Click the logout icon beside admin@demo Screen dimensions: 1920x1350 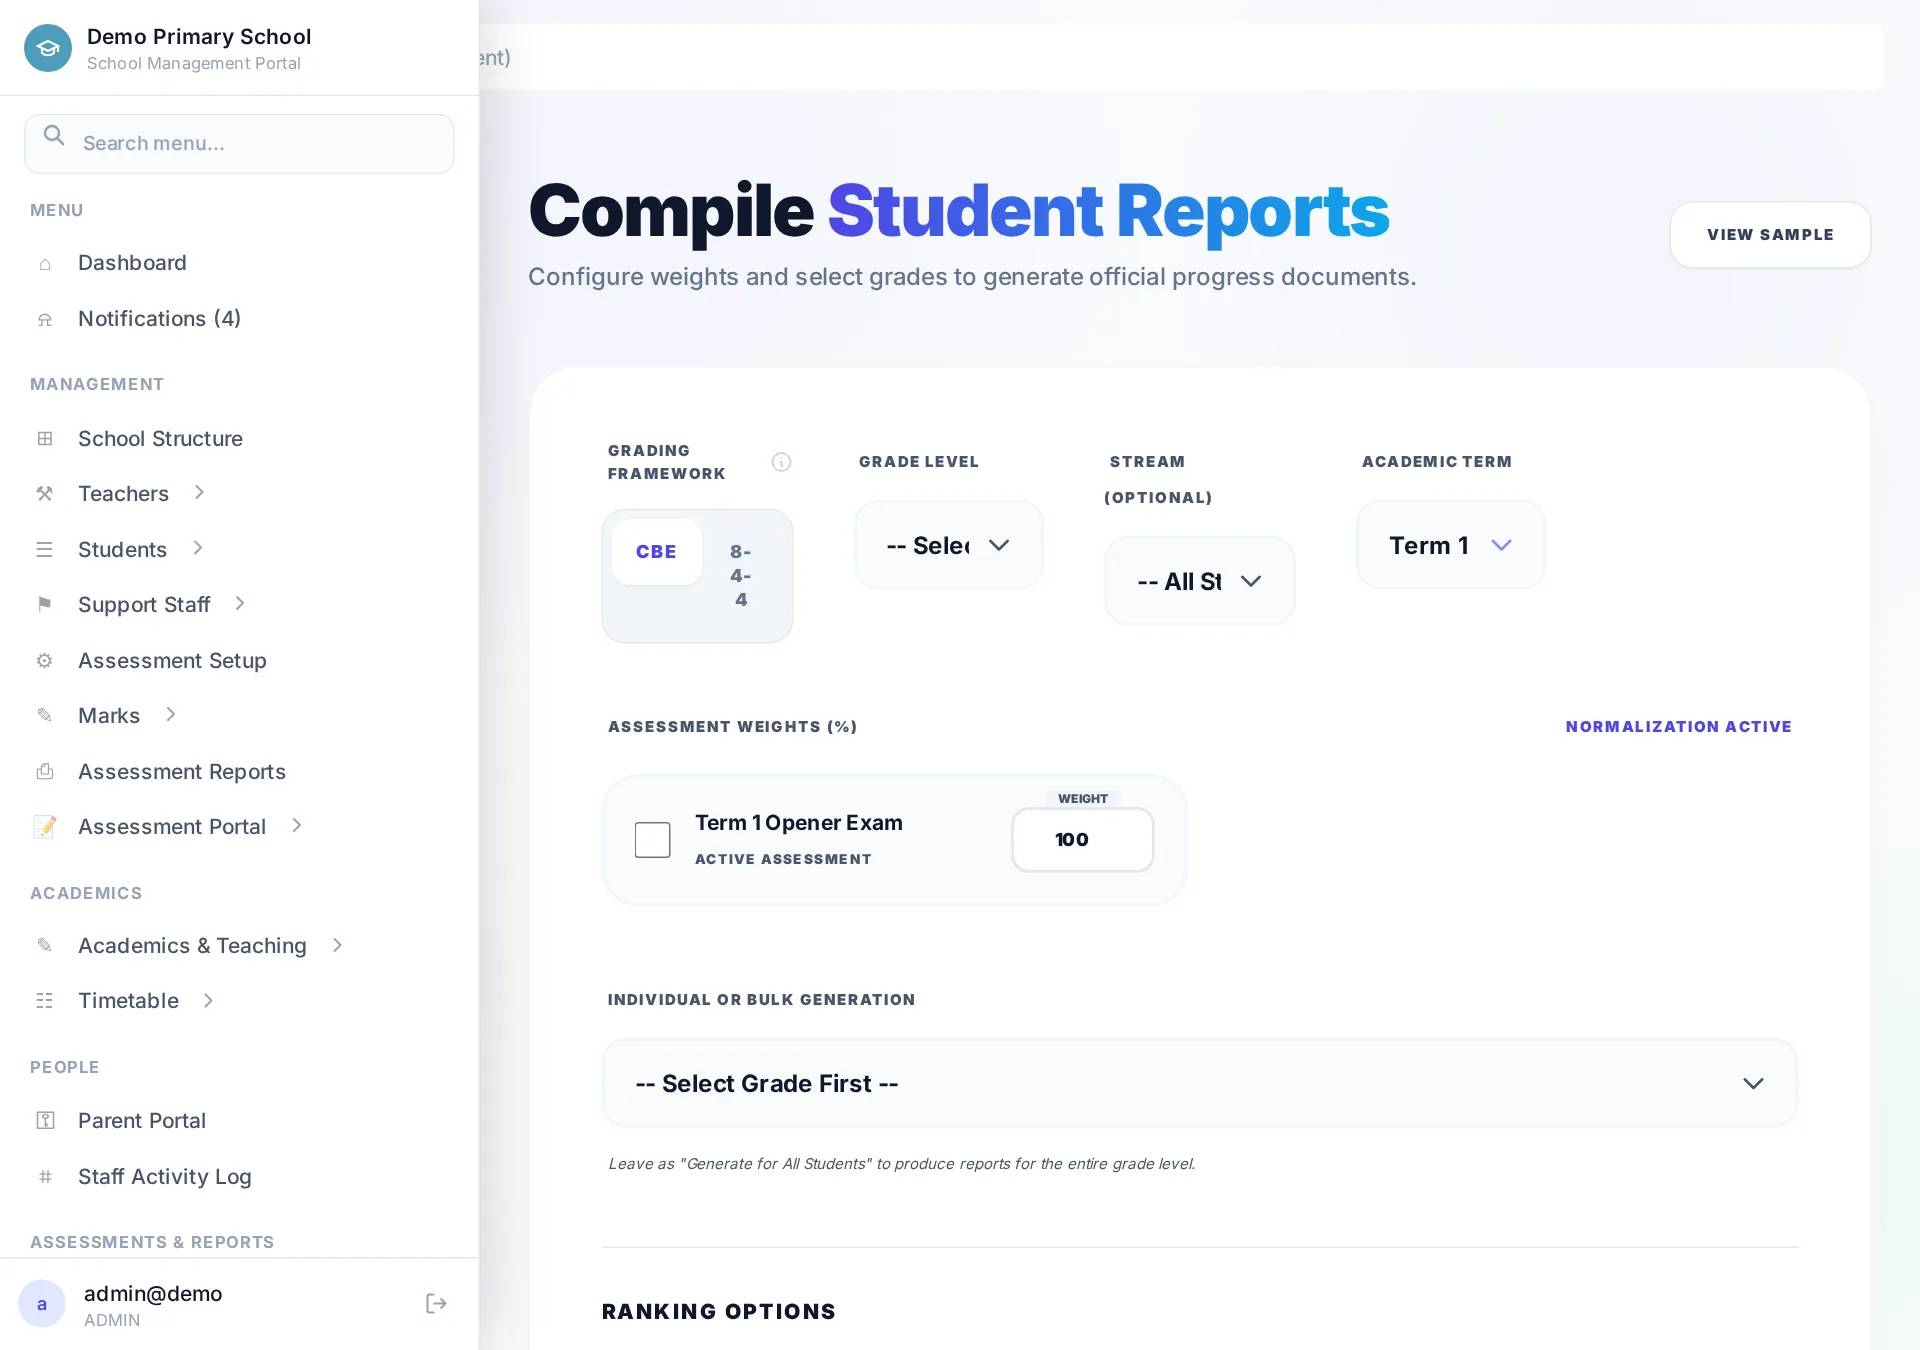point(436,1303)
